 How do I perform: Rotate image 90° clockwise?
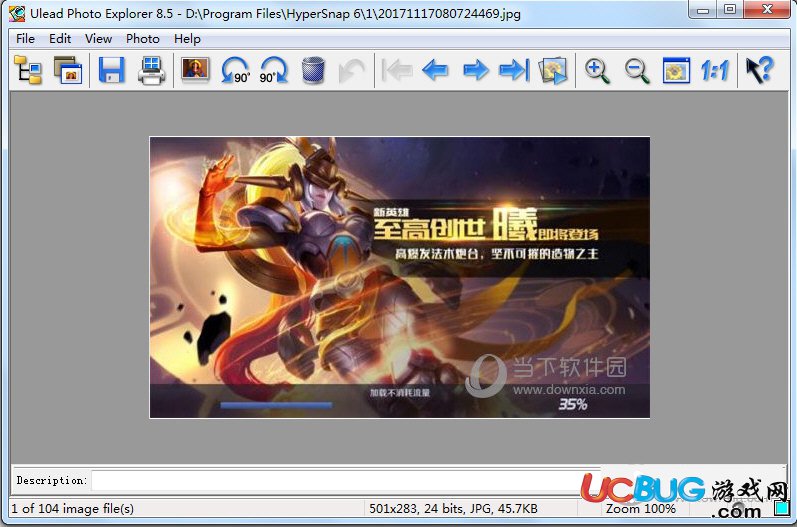pos(273,70)
